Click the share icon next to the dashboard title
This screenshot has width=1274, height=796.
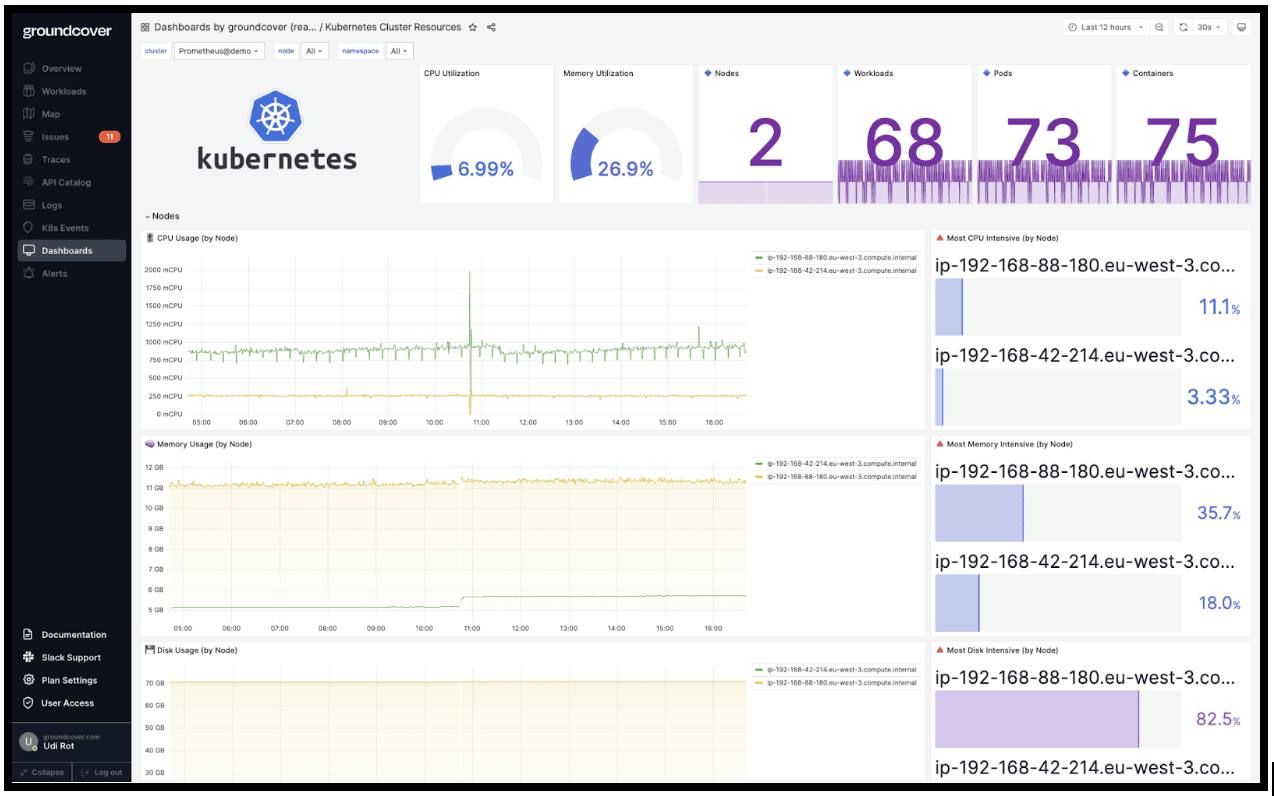pos(490,27)
